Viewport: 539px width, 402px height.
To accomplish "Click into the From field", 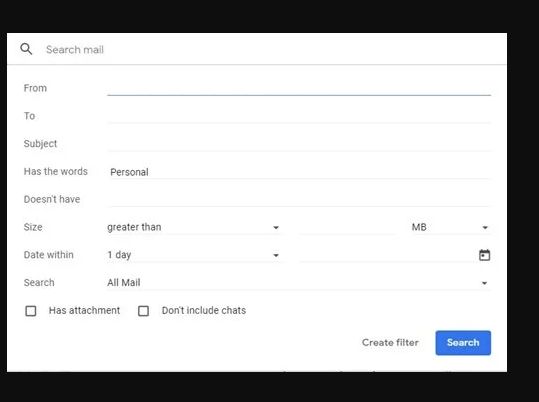I will tap(299, 88).
